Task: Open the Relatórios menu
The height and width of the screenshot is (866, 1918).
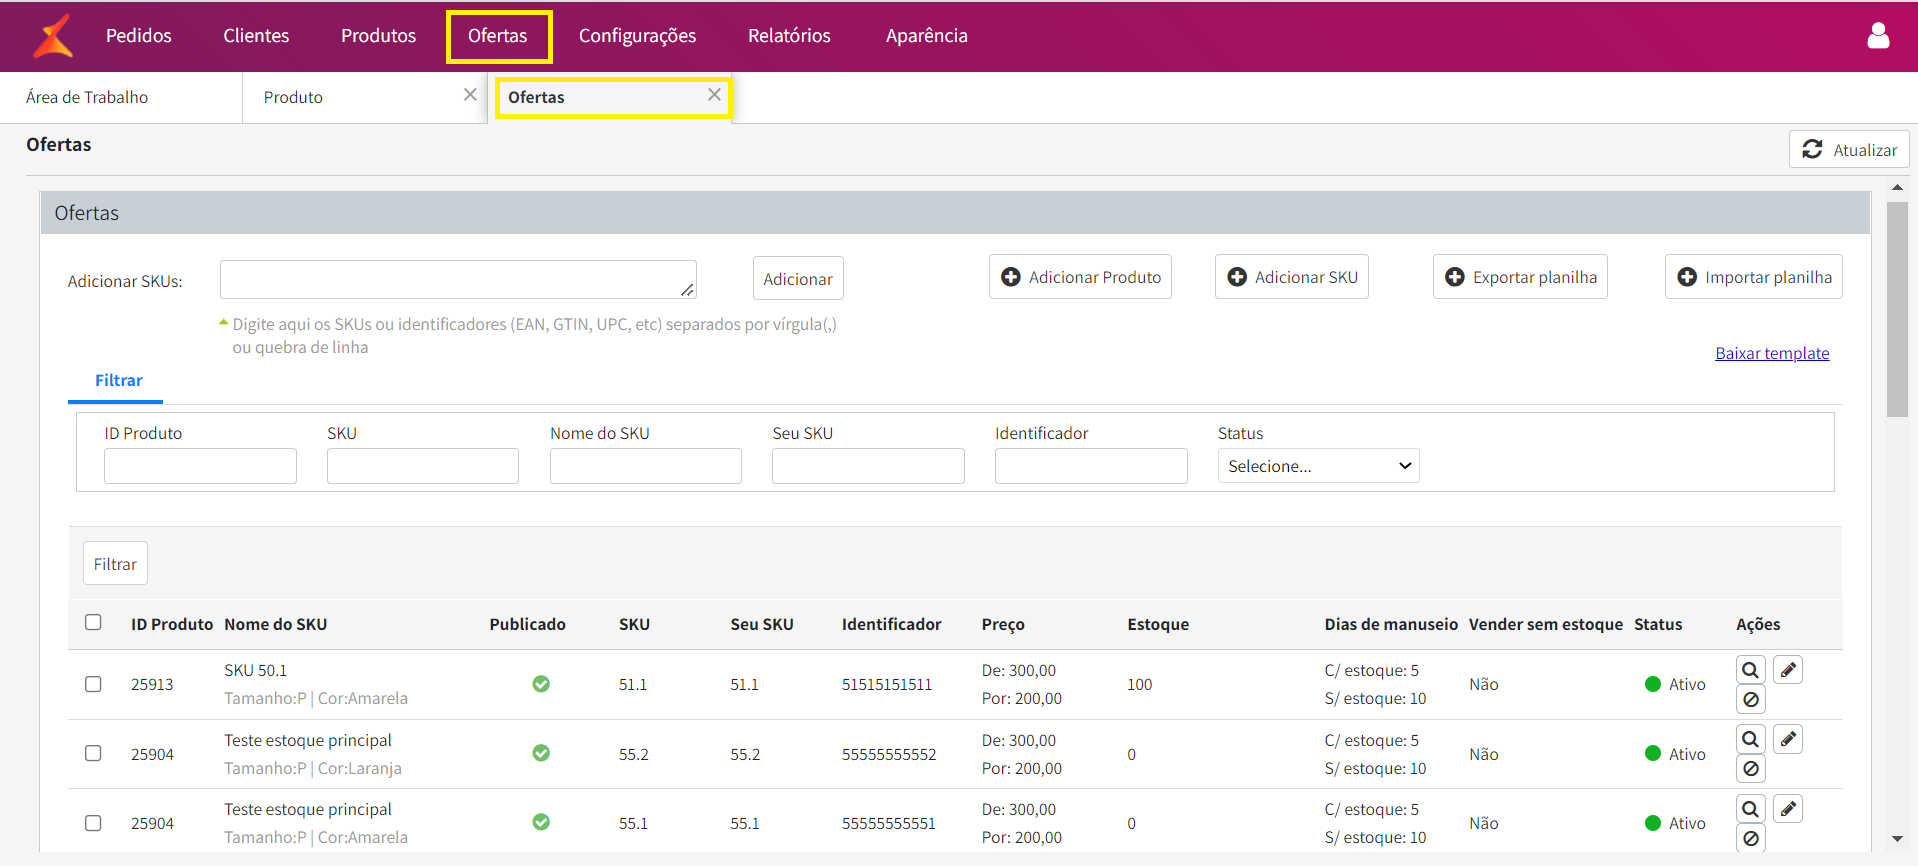Action: click(789, 36)
